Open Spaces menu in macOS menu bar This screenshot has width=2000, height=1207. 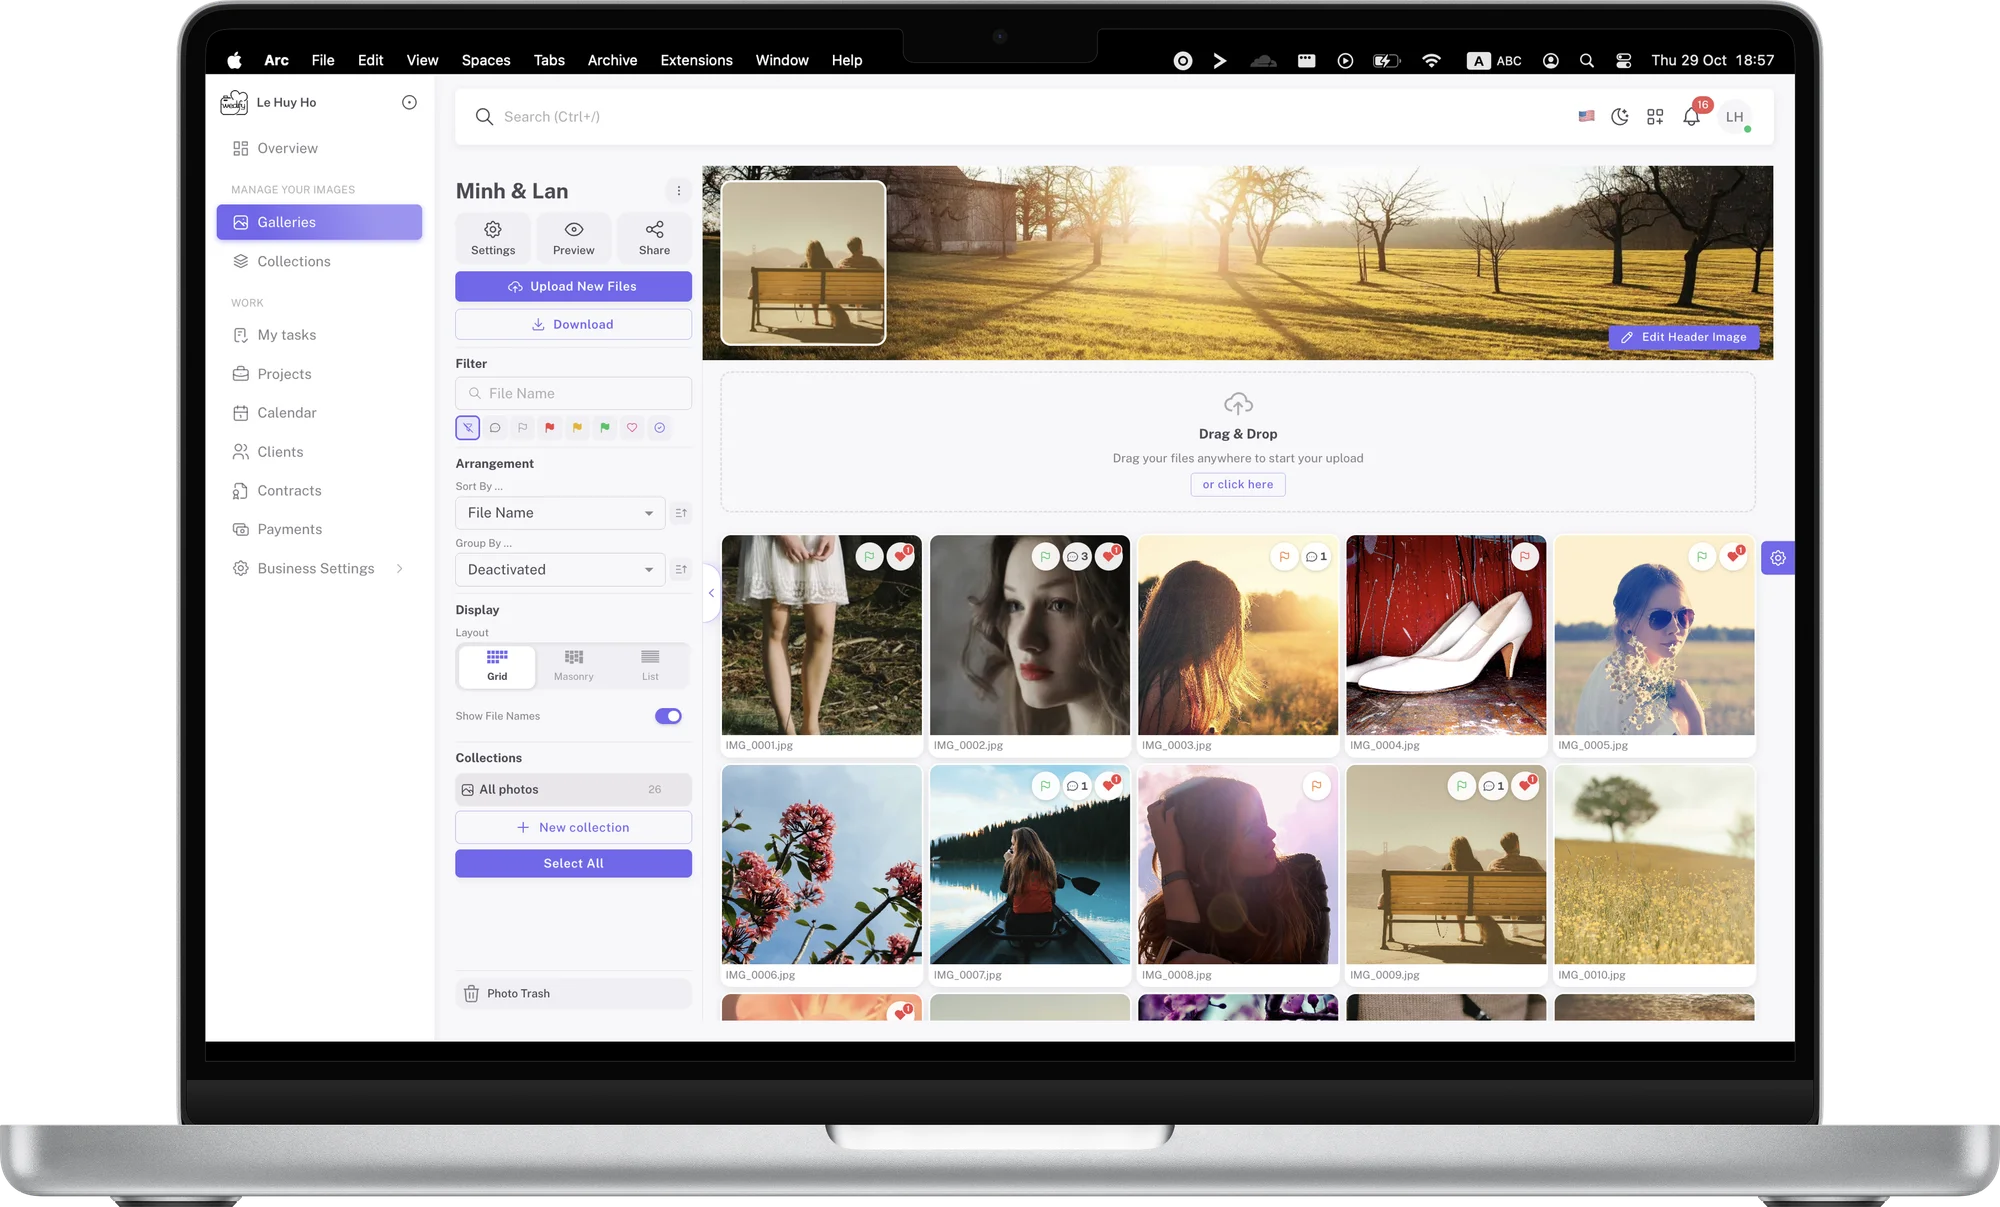coord(486,60)
